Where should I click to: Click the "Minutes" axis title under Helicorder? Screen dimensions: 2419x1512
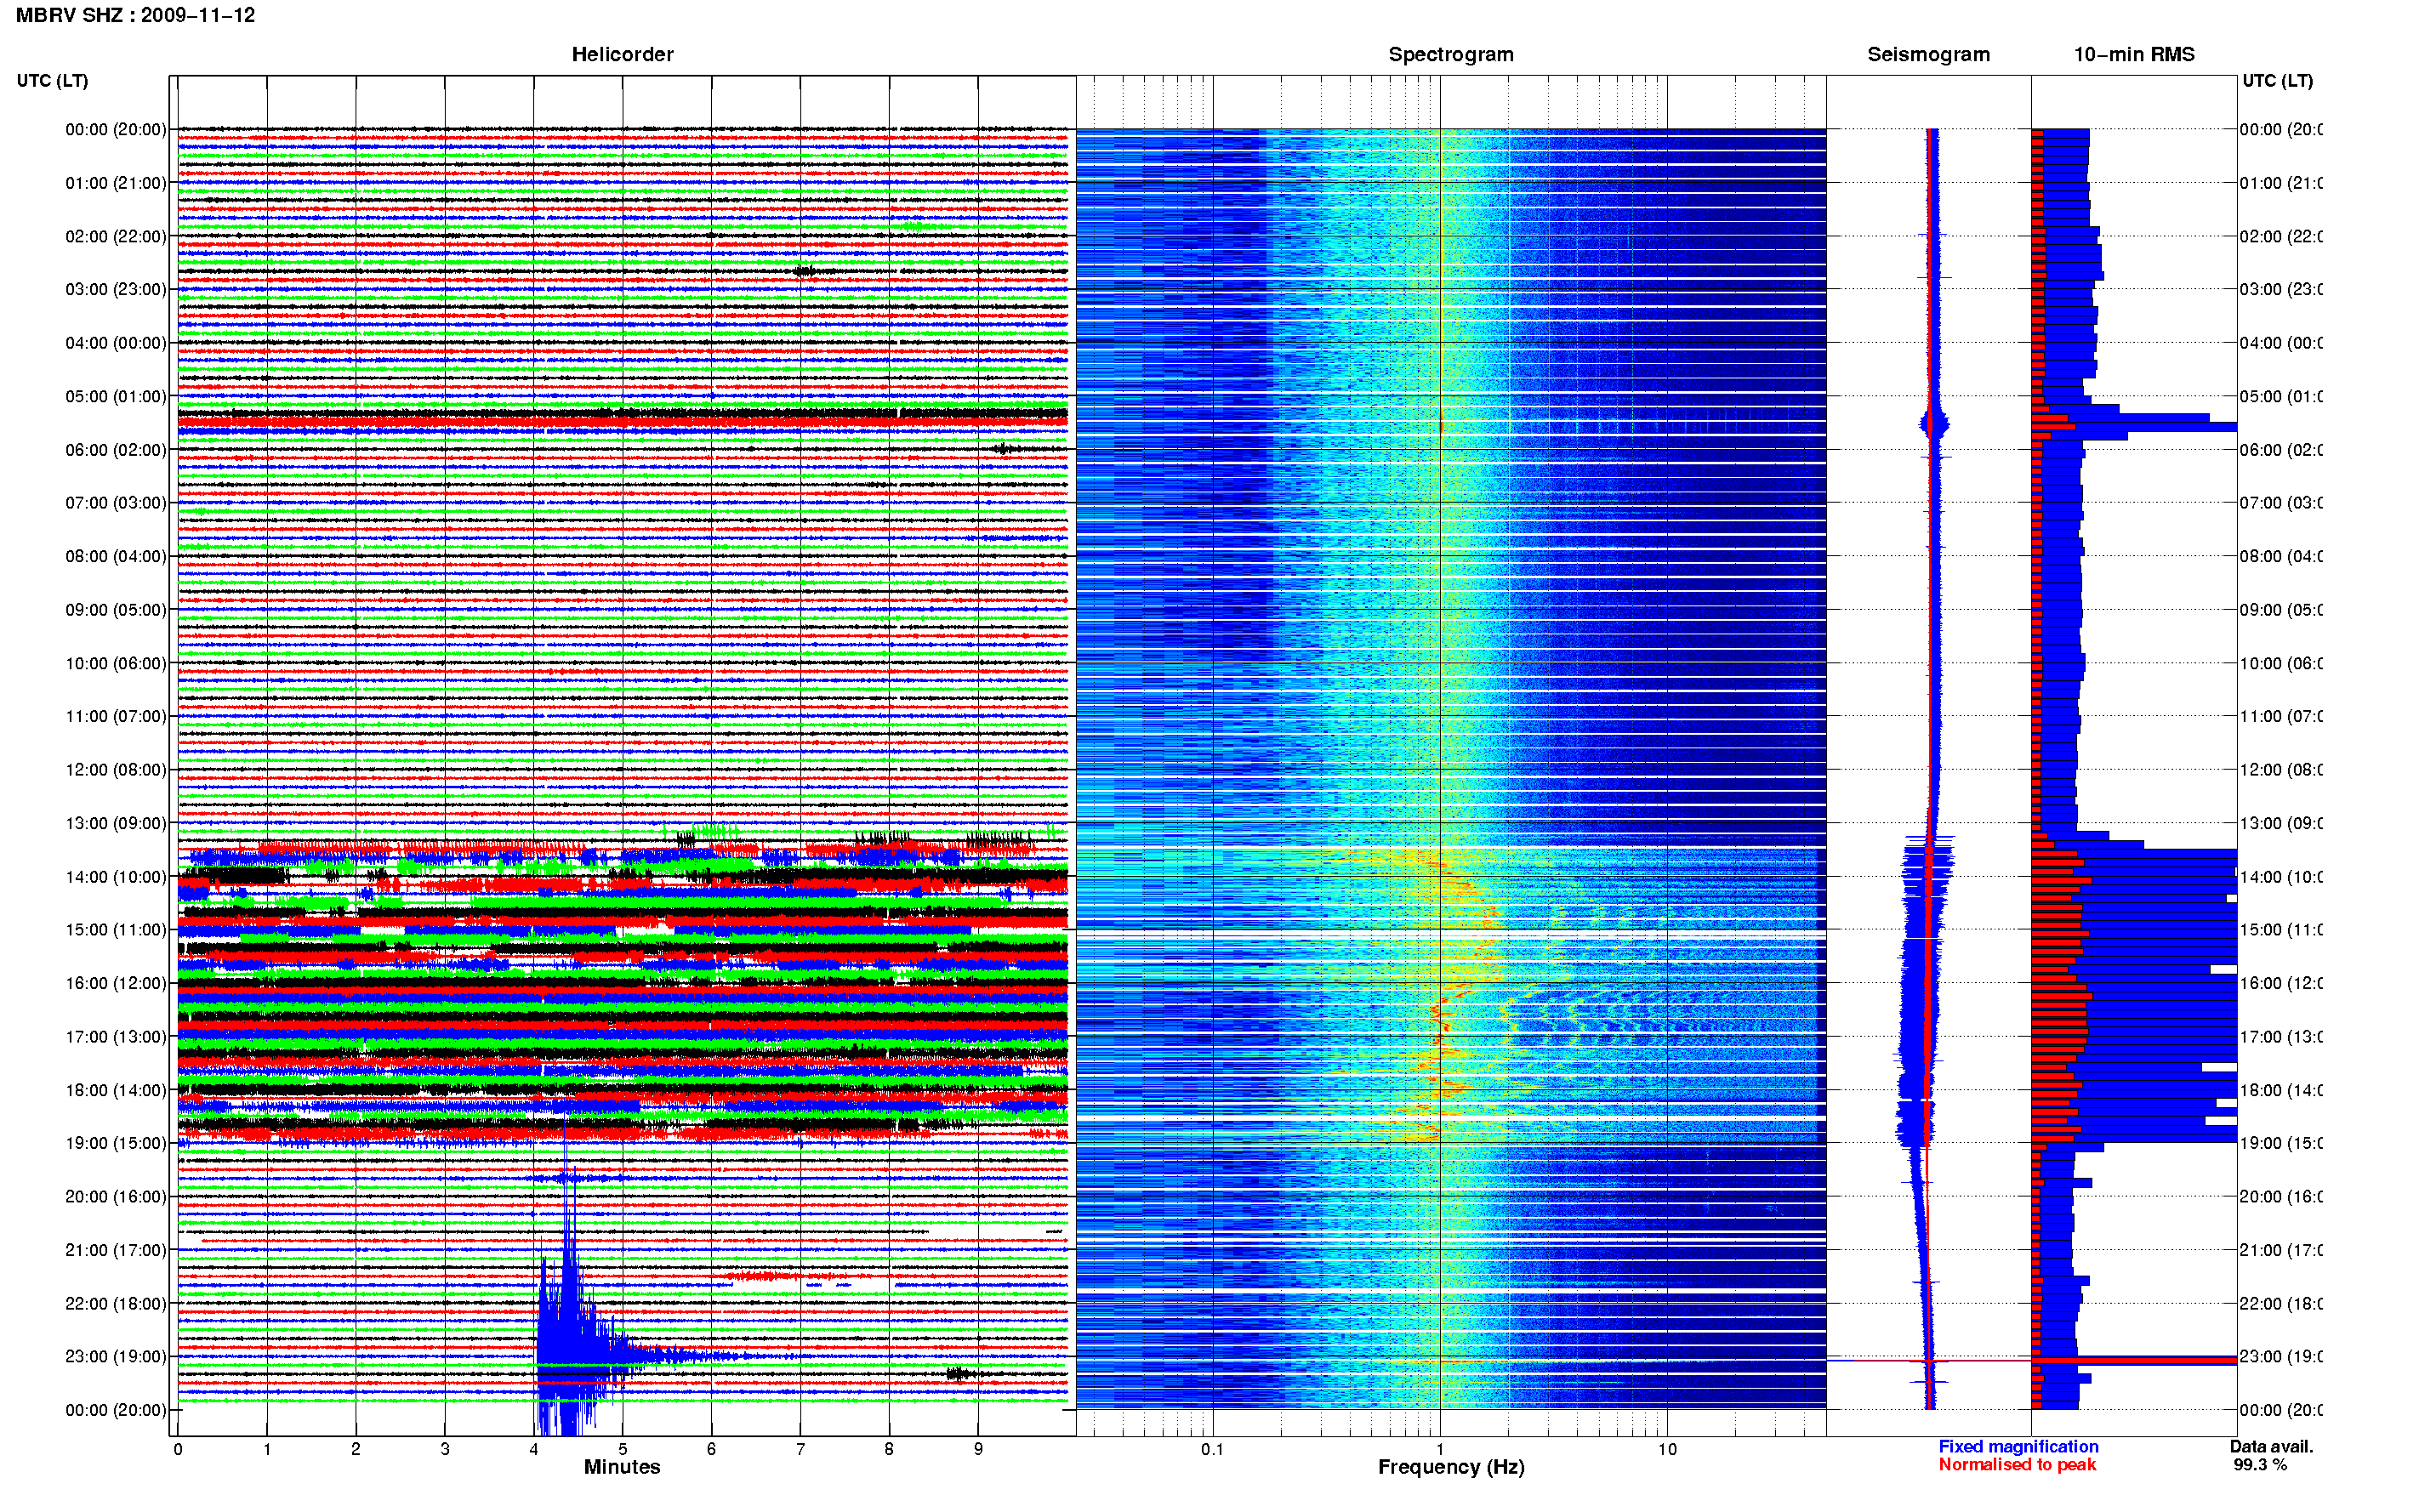(x=622, y=1467)
